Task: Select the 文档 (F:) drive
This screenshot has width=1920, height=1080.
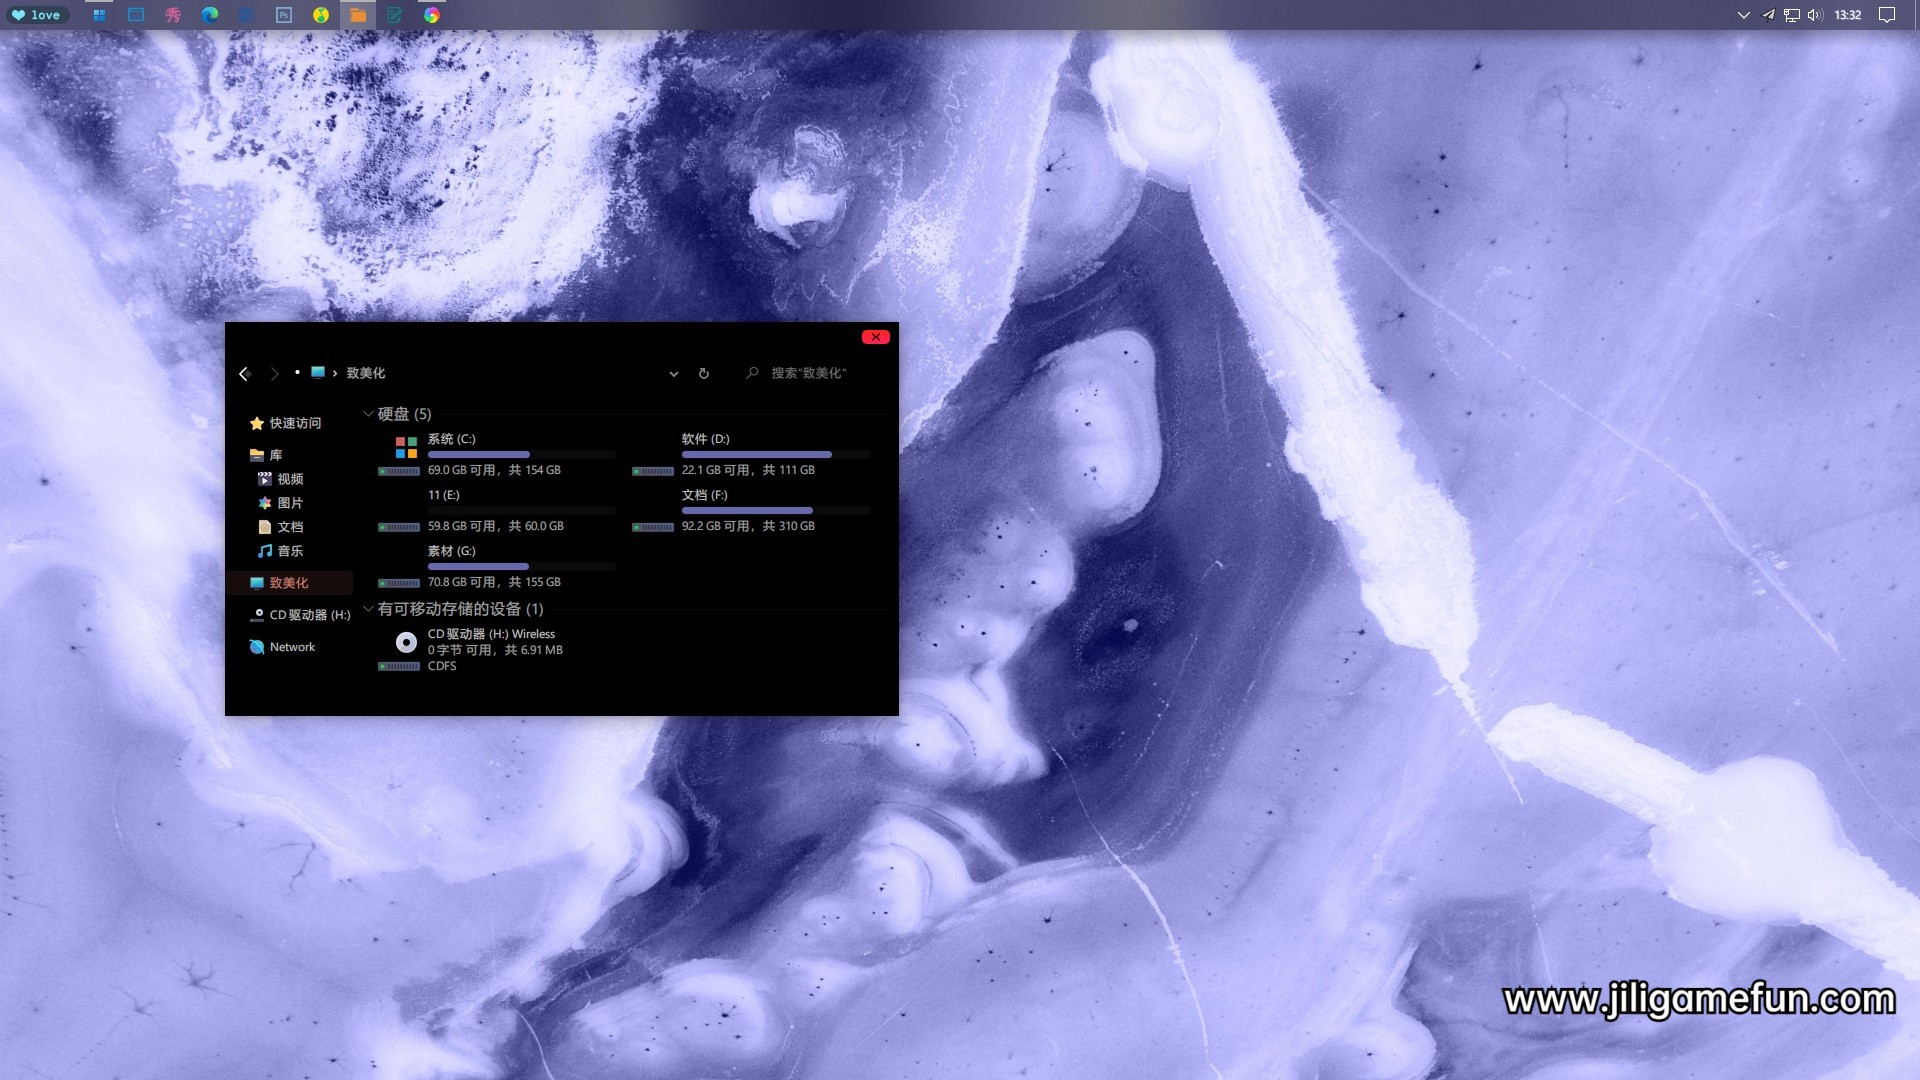Action: click(x=751, y=510)
